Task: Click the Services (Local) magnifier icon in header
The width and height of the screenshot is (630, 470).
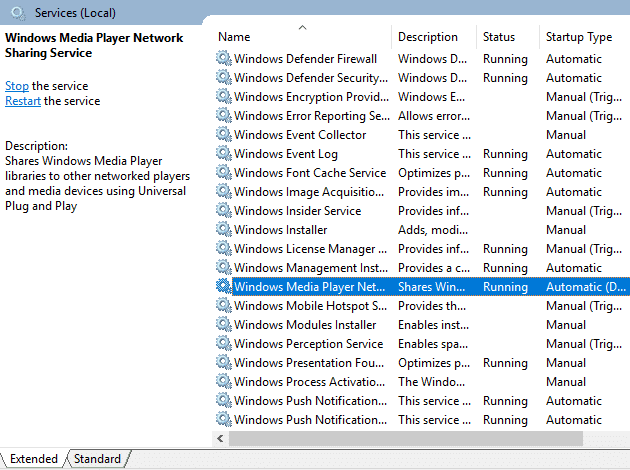Action: pos(18,13)
